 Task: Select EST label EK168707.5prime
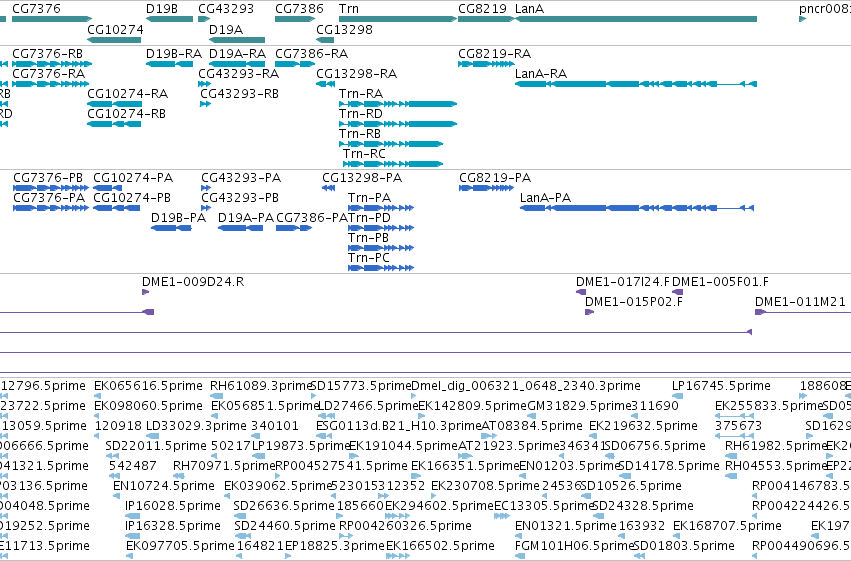[727, 527]
